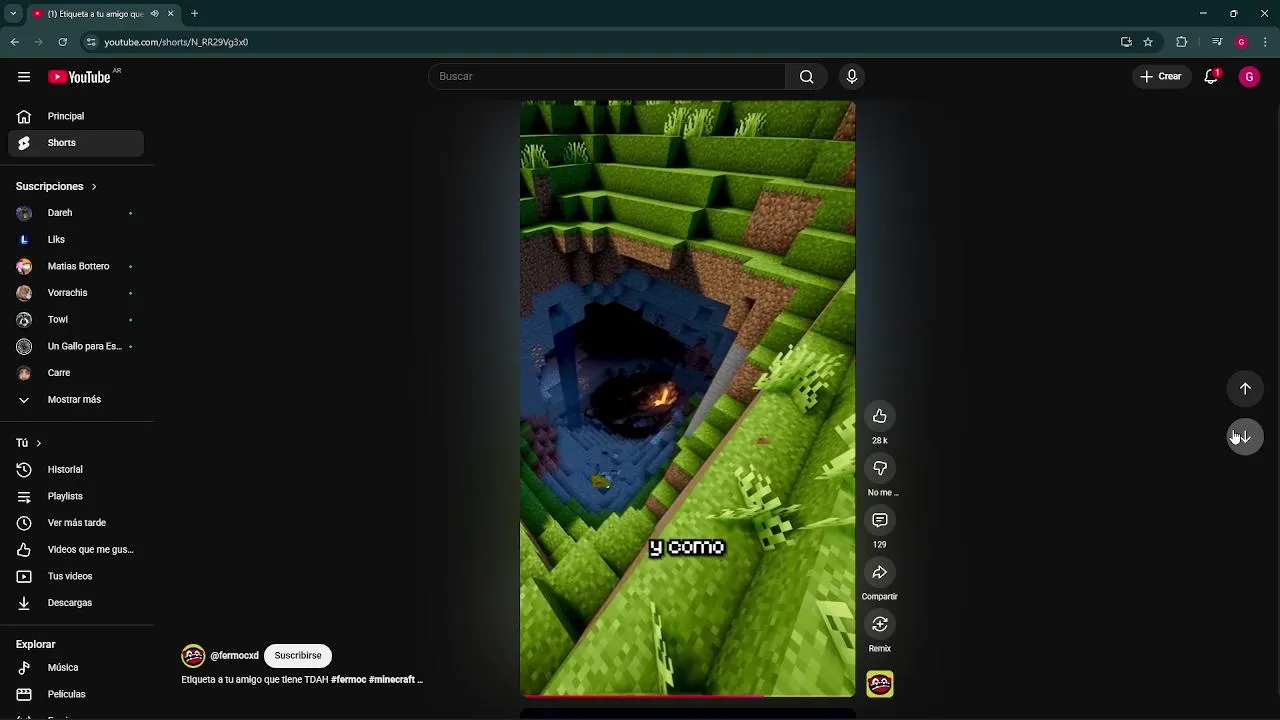1280x720 pixels.
Task: Mute the tab audio speaker icon
Action: click(154, 14)
